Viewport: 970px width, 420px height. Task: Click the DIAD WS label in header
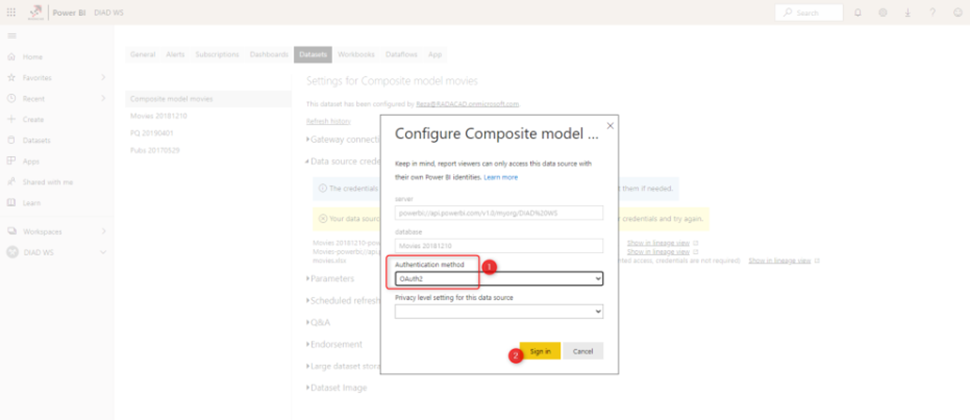109,12
